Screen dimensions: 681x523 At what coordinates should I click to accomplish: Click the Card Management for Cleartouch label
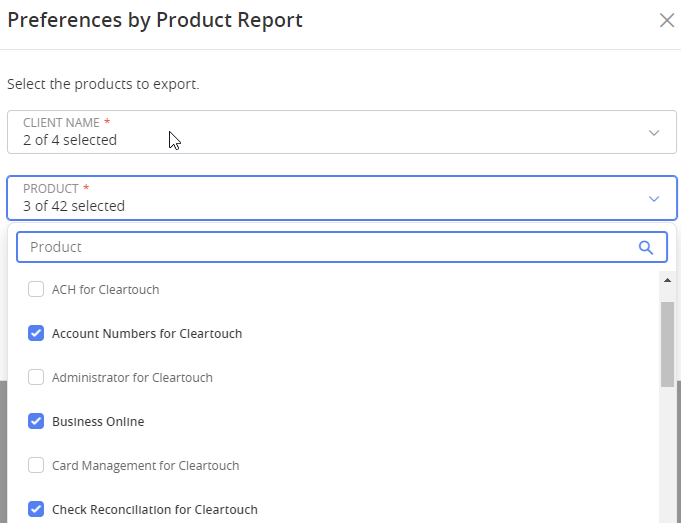pyautogui.click(x=145, y=465)
